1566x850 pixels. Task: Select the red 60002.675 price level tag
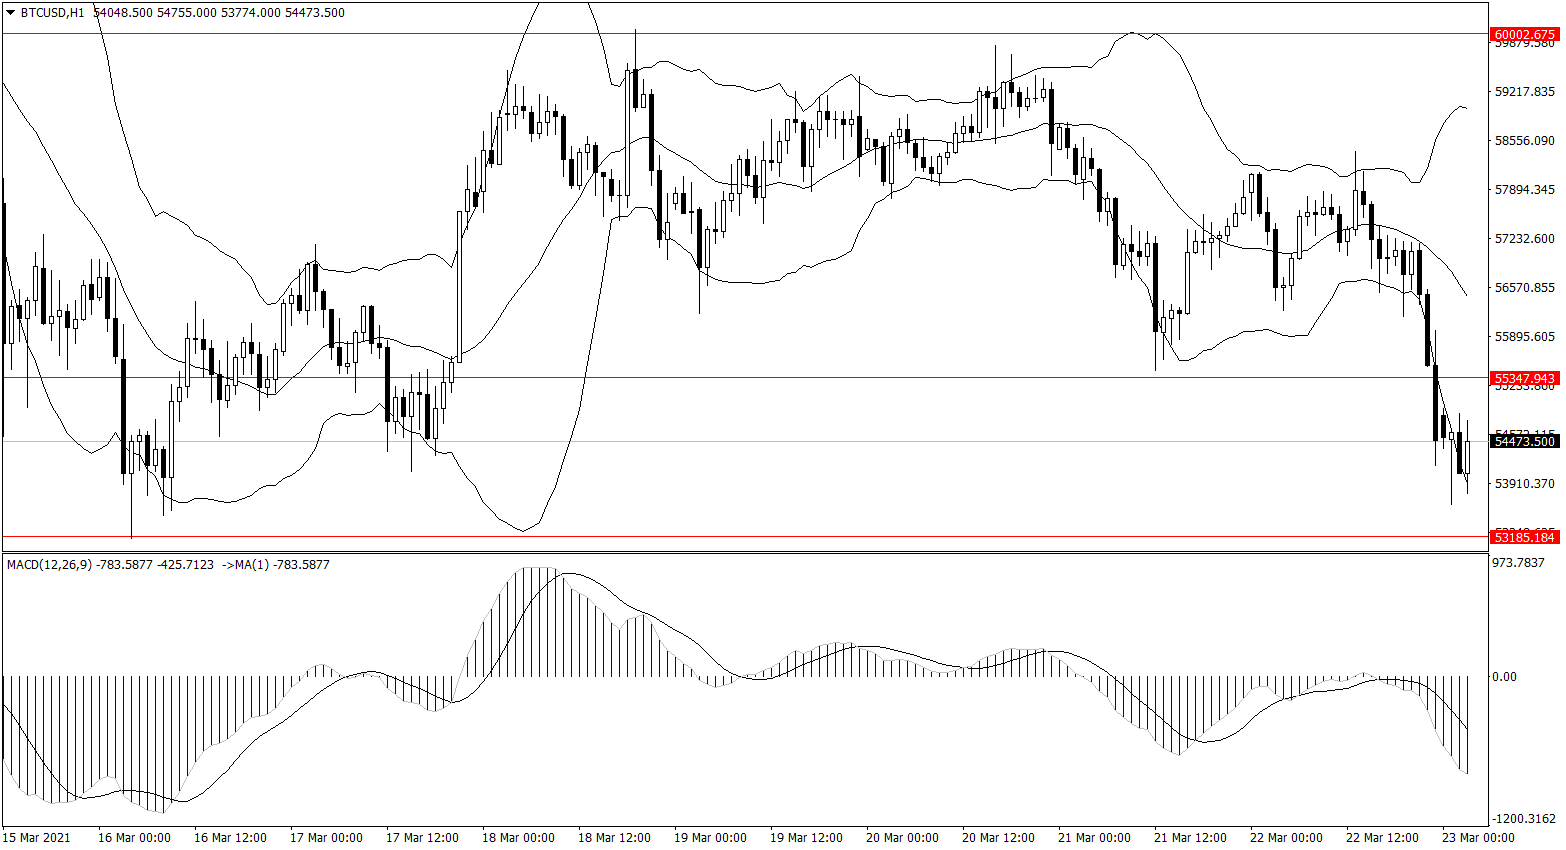click(1524, 34)
